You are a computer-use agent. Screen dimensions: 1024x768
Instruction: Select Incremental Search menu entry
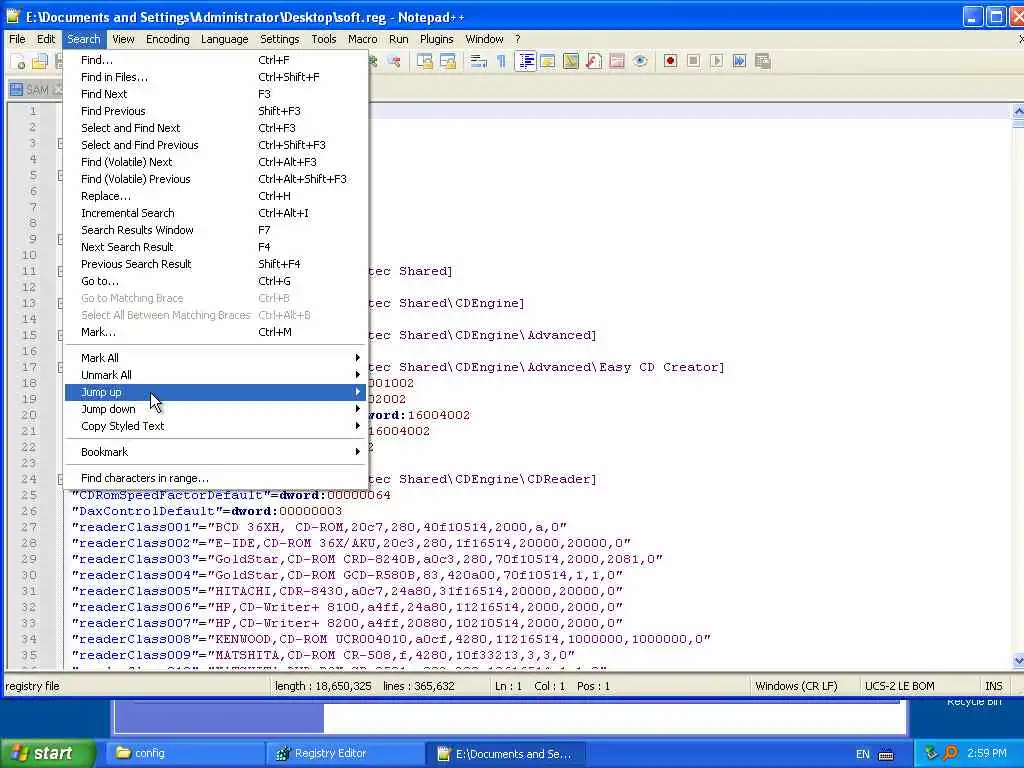(x=215, y=213)
